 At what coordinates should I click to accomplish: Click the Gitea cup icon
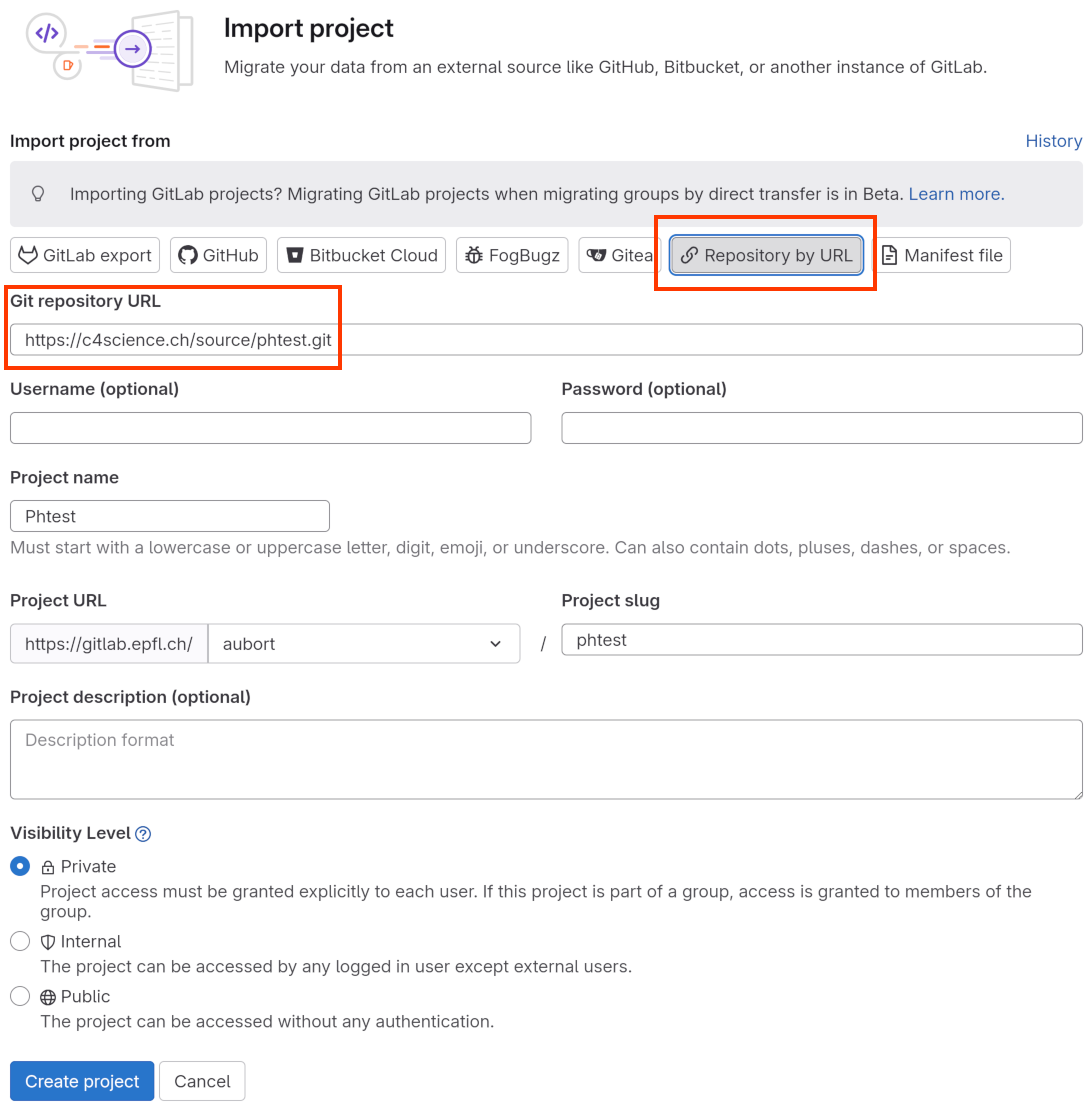597,255
